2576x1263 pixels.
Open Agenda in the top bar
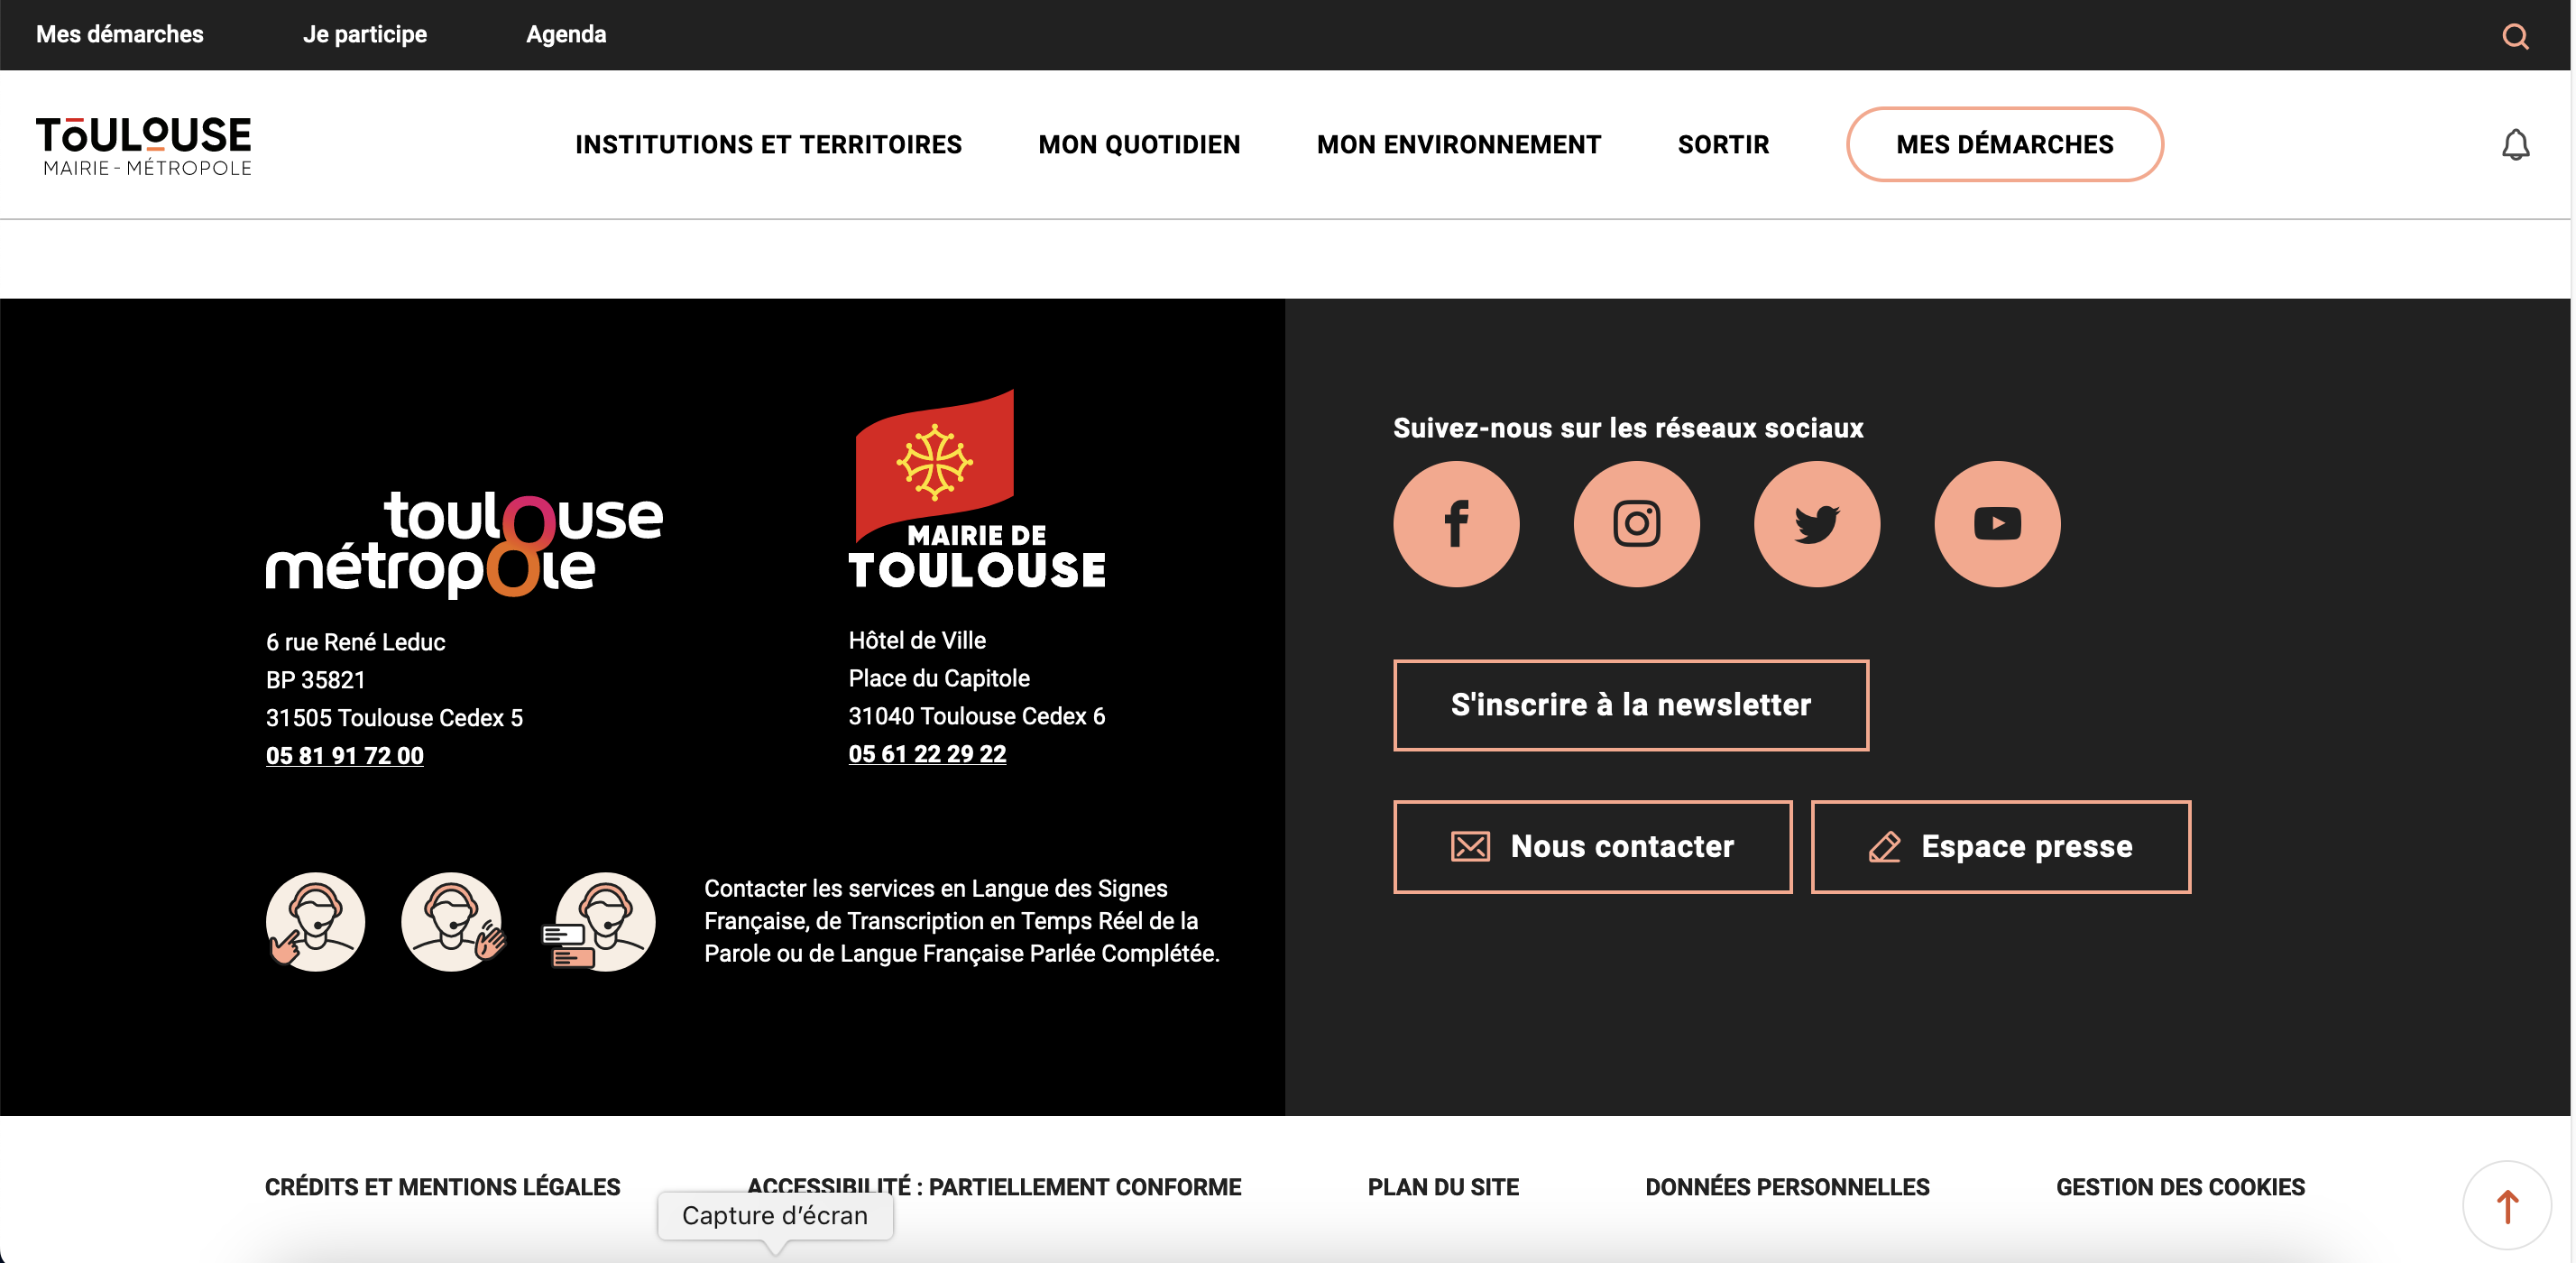(566, 34)
